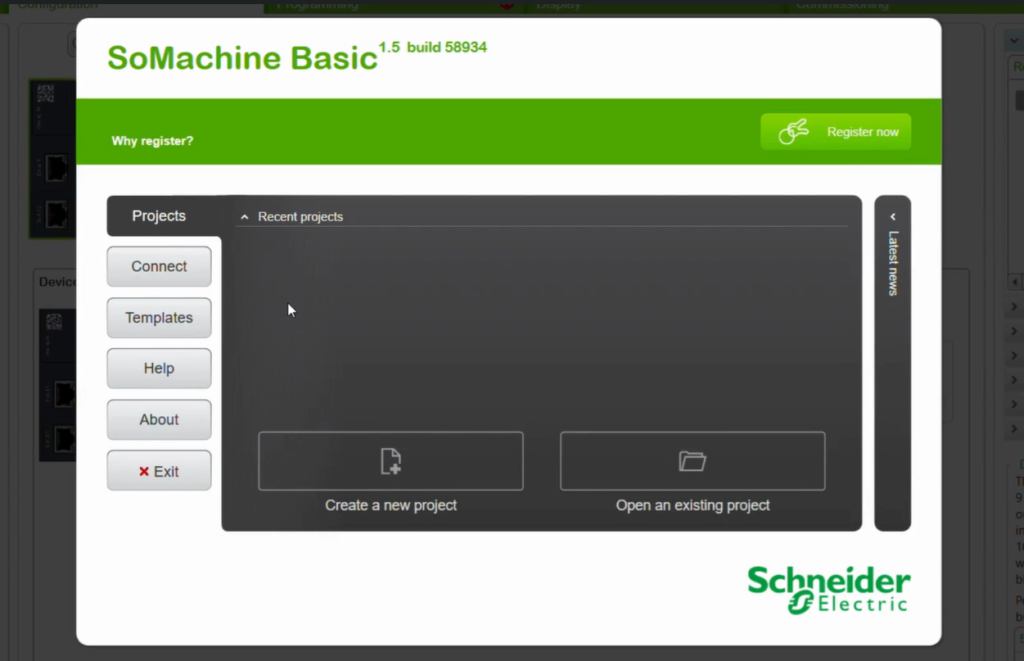This screenshot has width=1024, height=661.
Task: Open the Help section
Action: coord(159,369)
